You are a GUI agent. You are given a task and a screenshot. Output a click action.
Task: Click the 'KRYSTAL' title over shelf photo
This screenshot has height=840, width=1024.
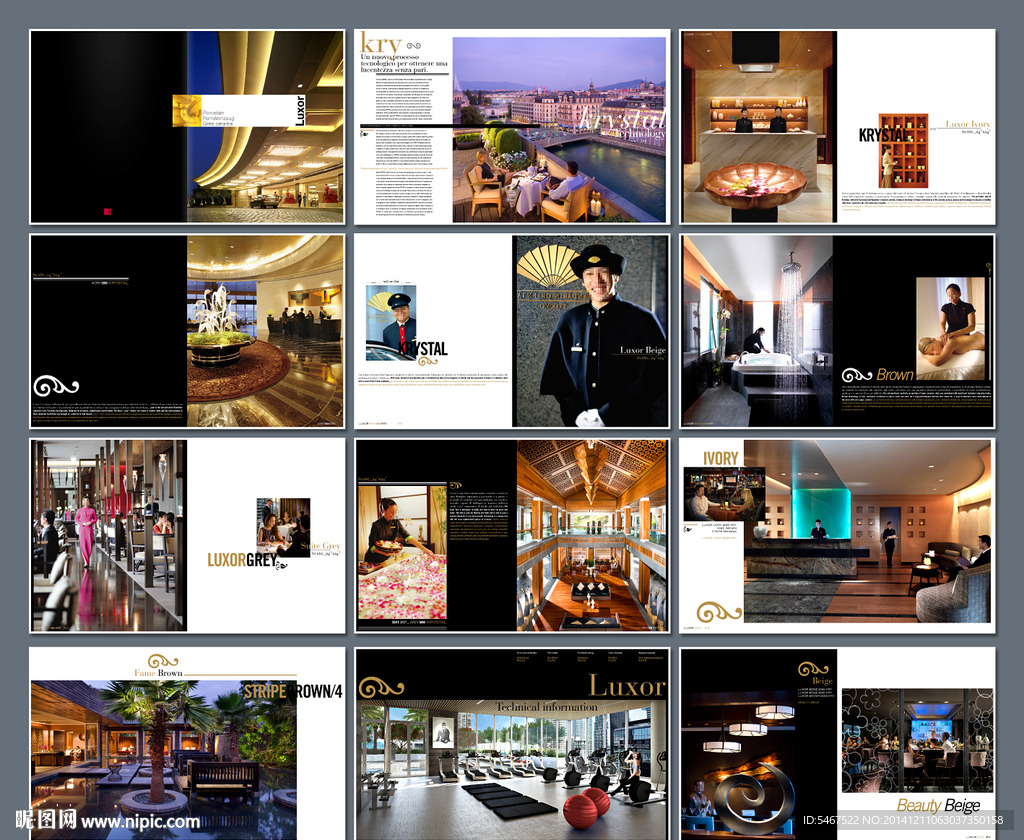884,135
